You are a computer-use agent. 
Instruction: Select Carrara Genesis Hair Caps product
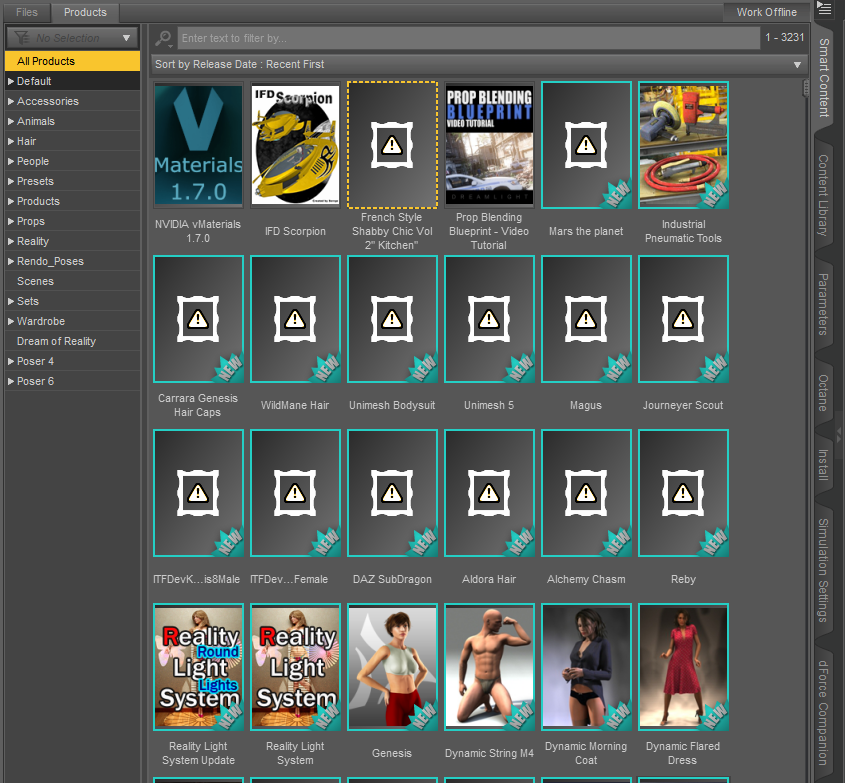pyautogui.click(x=198, y=319)
